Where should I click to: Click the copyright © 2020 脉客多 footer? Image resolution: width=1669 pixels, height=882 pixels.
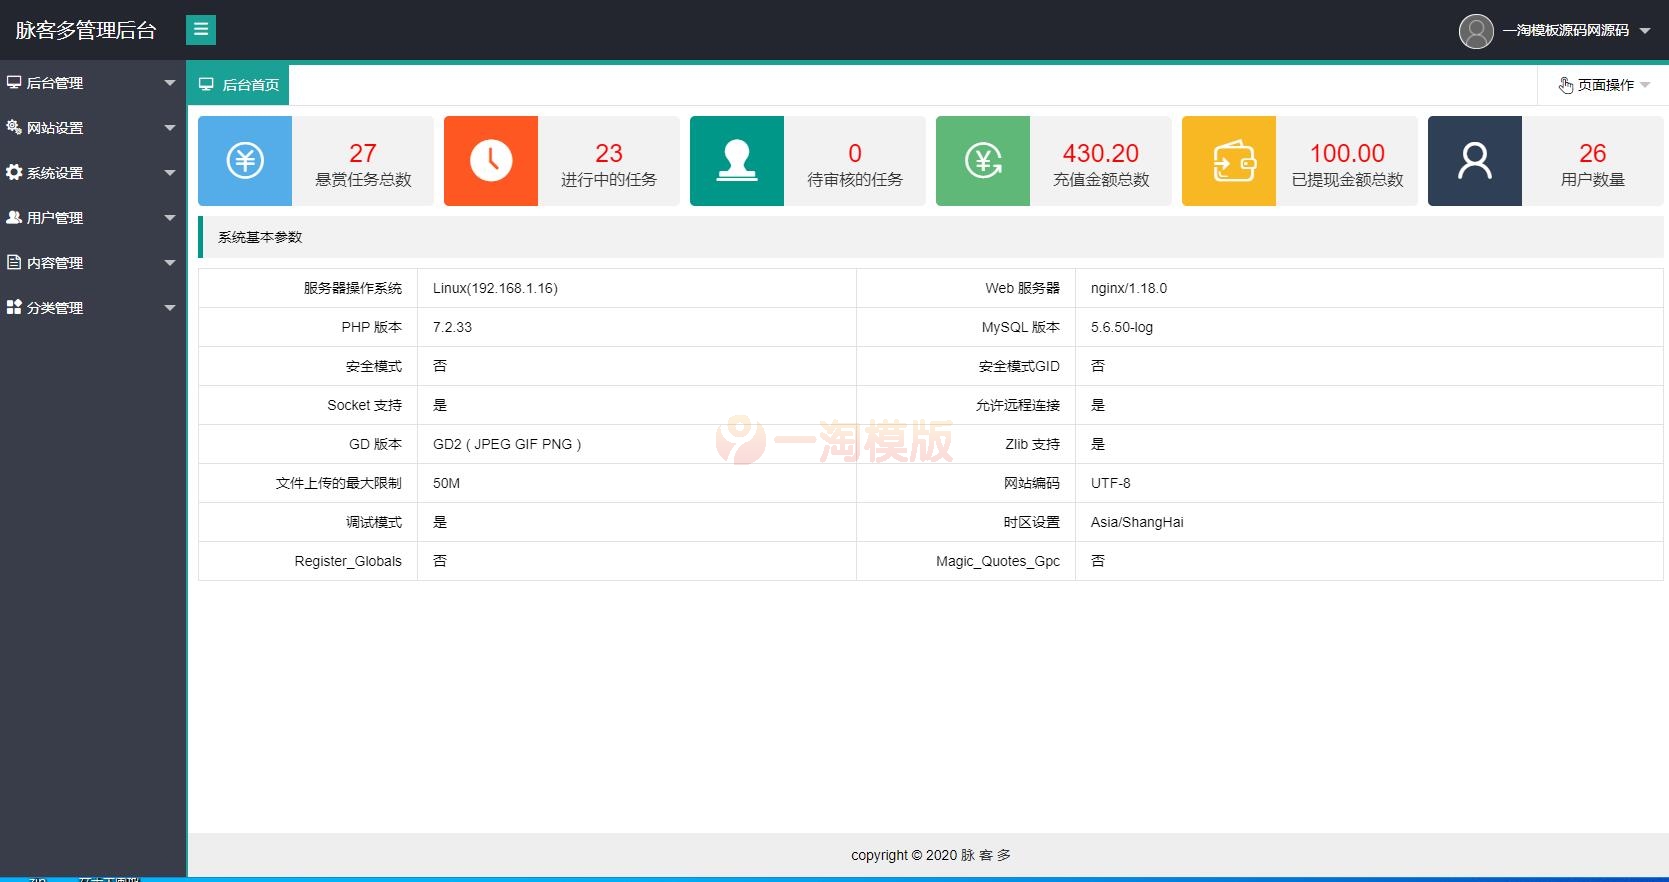pos(931,855)
